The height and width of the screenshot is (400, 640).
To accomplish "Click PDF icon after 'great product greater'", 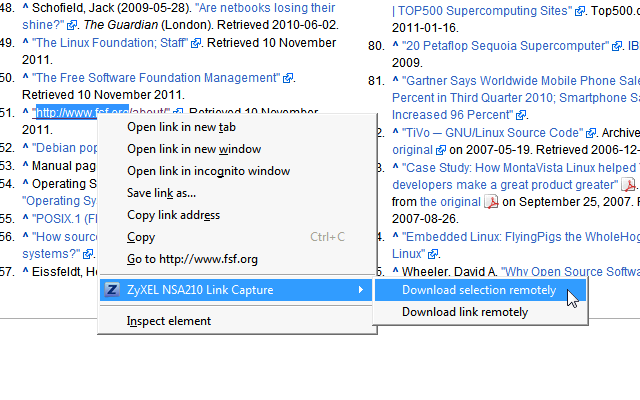I will click(x=628, y=185).
